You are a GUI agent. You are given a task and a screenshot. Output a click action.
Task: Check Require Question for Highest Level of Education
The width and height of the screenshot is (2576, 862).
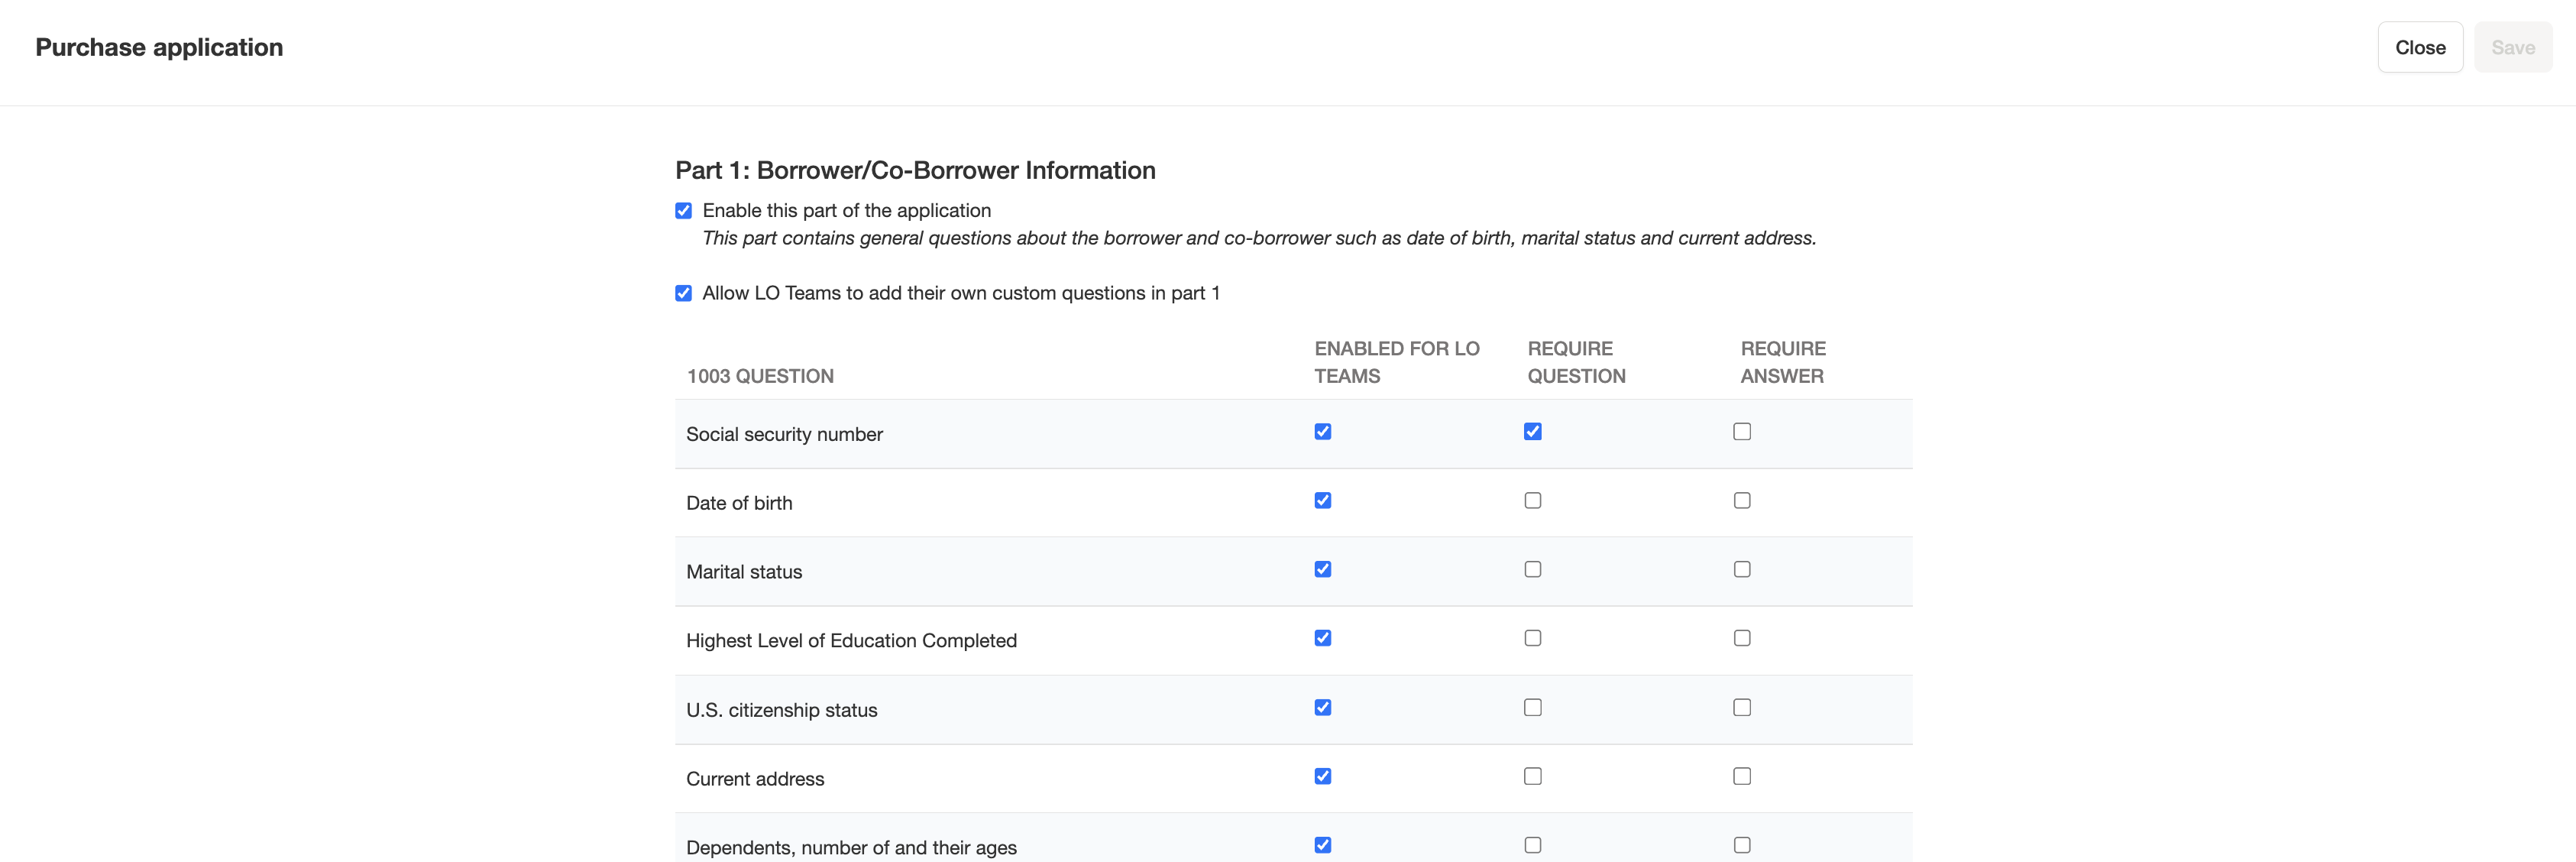[1532, 638]
